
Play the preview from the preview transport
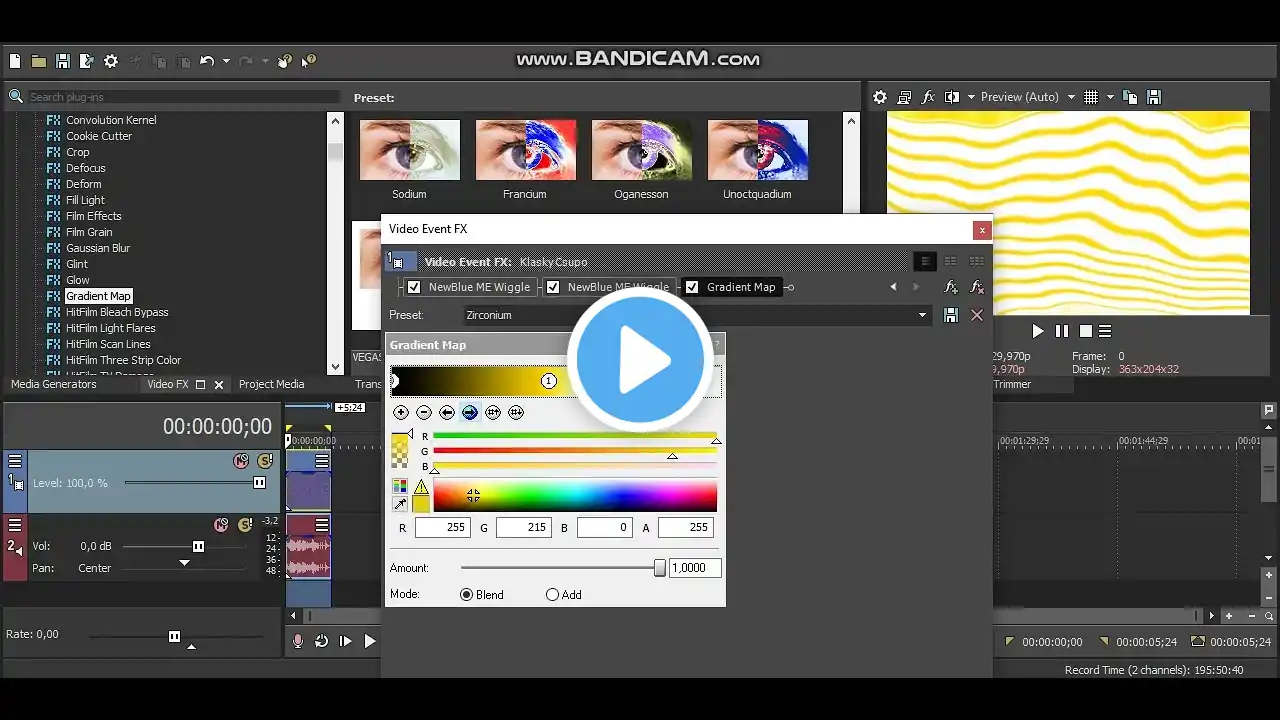point(1038,331)
